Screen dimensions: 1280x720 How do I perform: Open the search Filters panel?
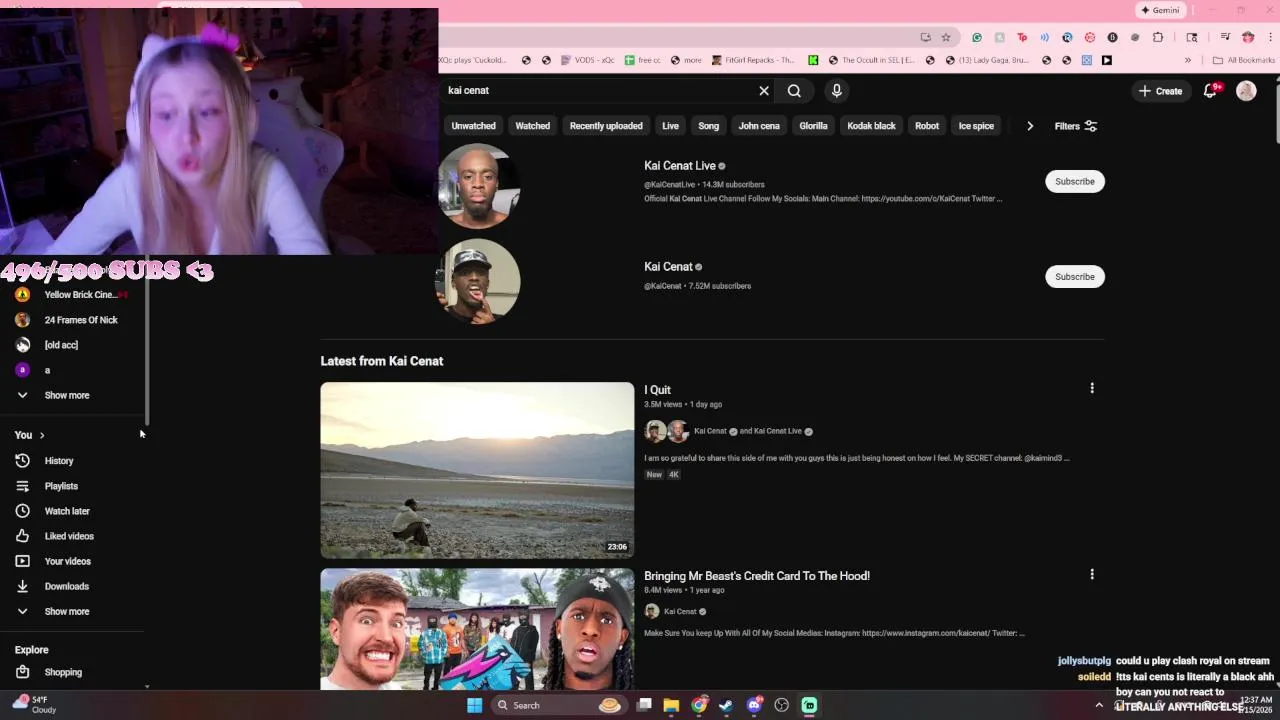(1076, 126)
